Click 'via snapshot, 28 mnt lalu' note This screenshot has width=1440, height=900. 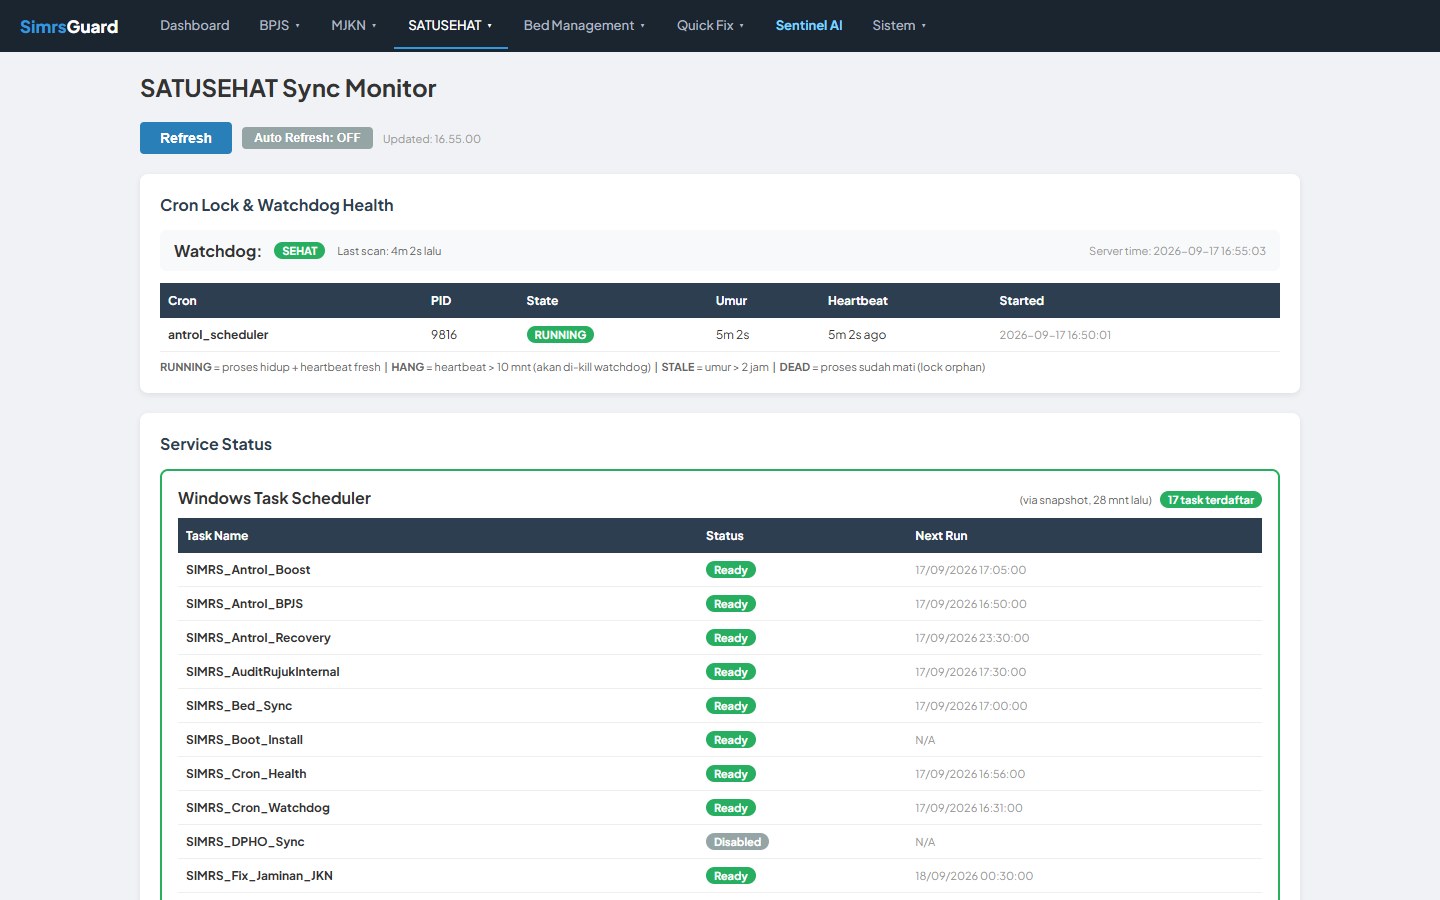1085,500
